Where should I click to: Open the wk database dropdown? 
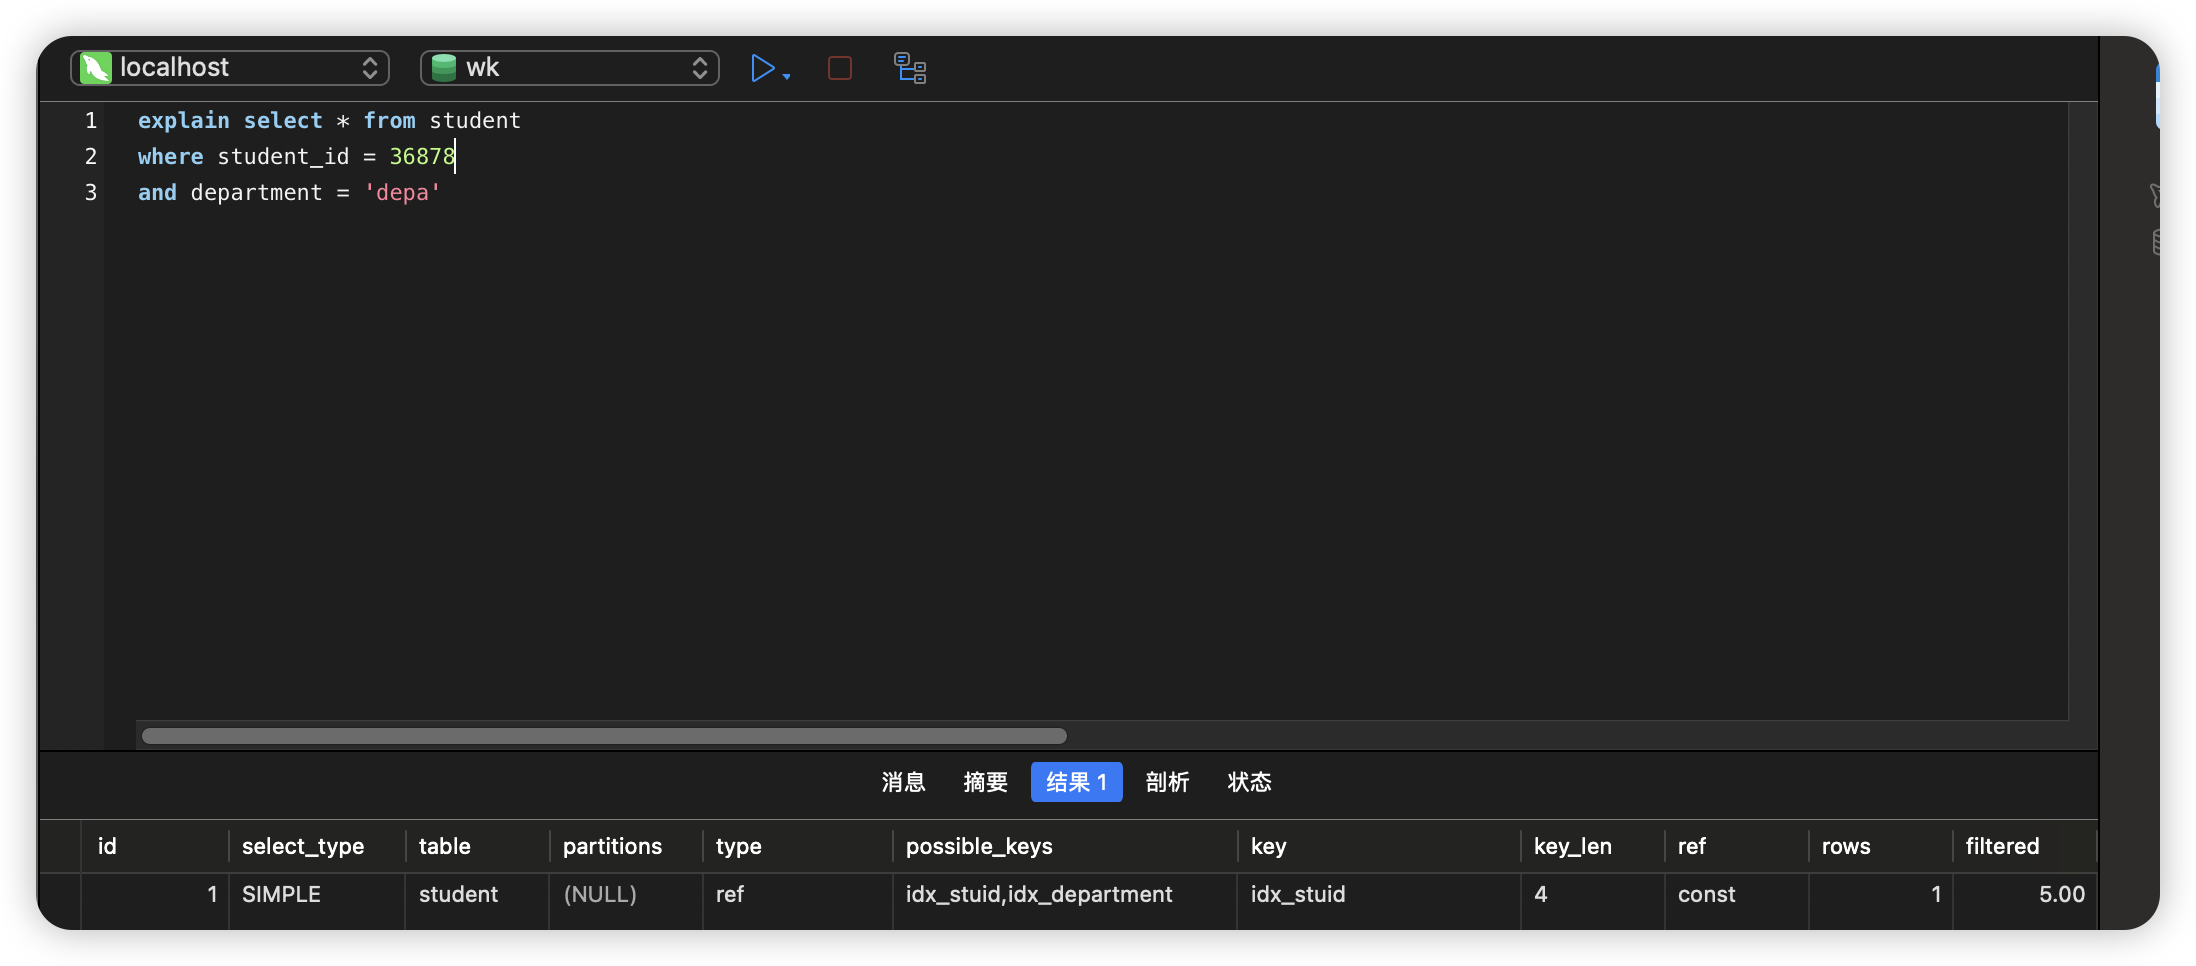(570, 67)
